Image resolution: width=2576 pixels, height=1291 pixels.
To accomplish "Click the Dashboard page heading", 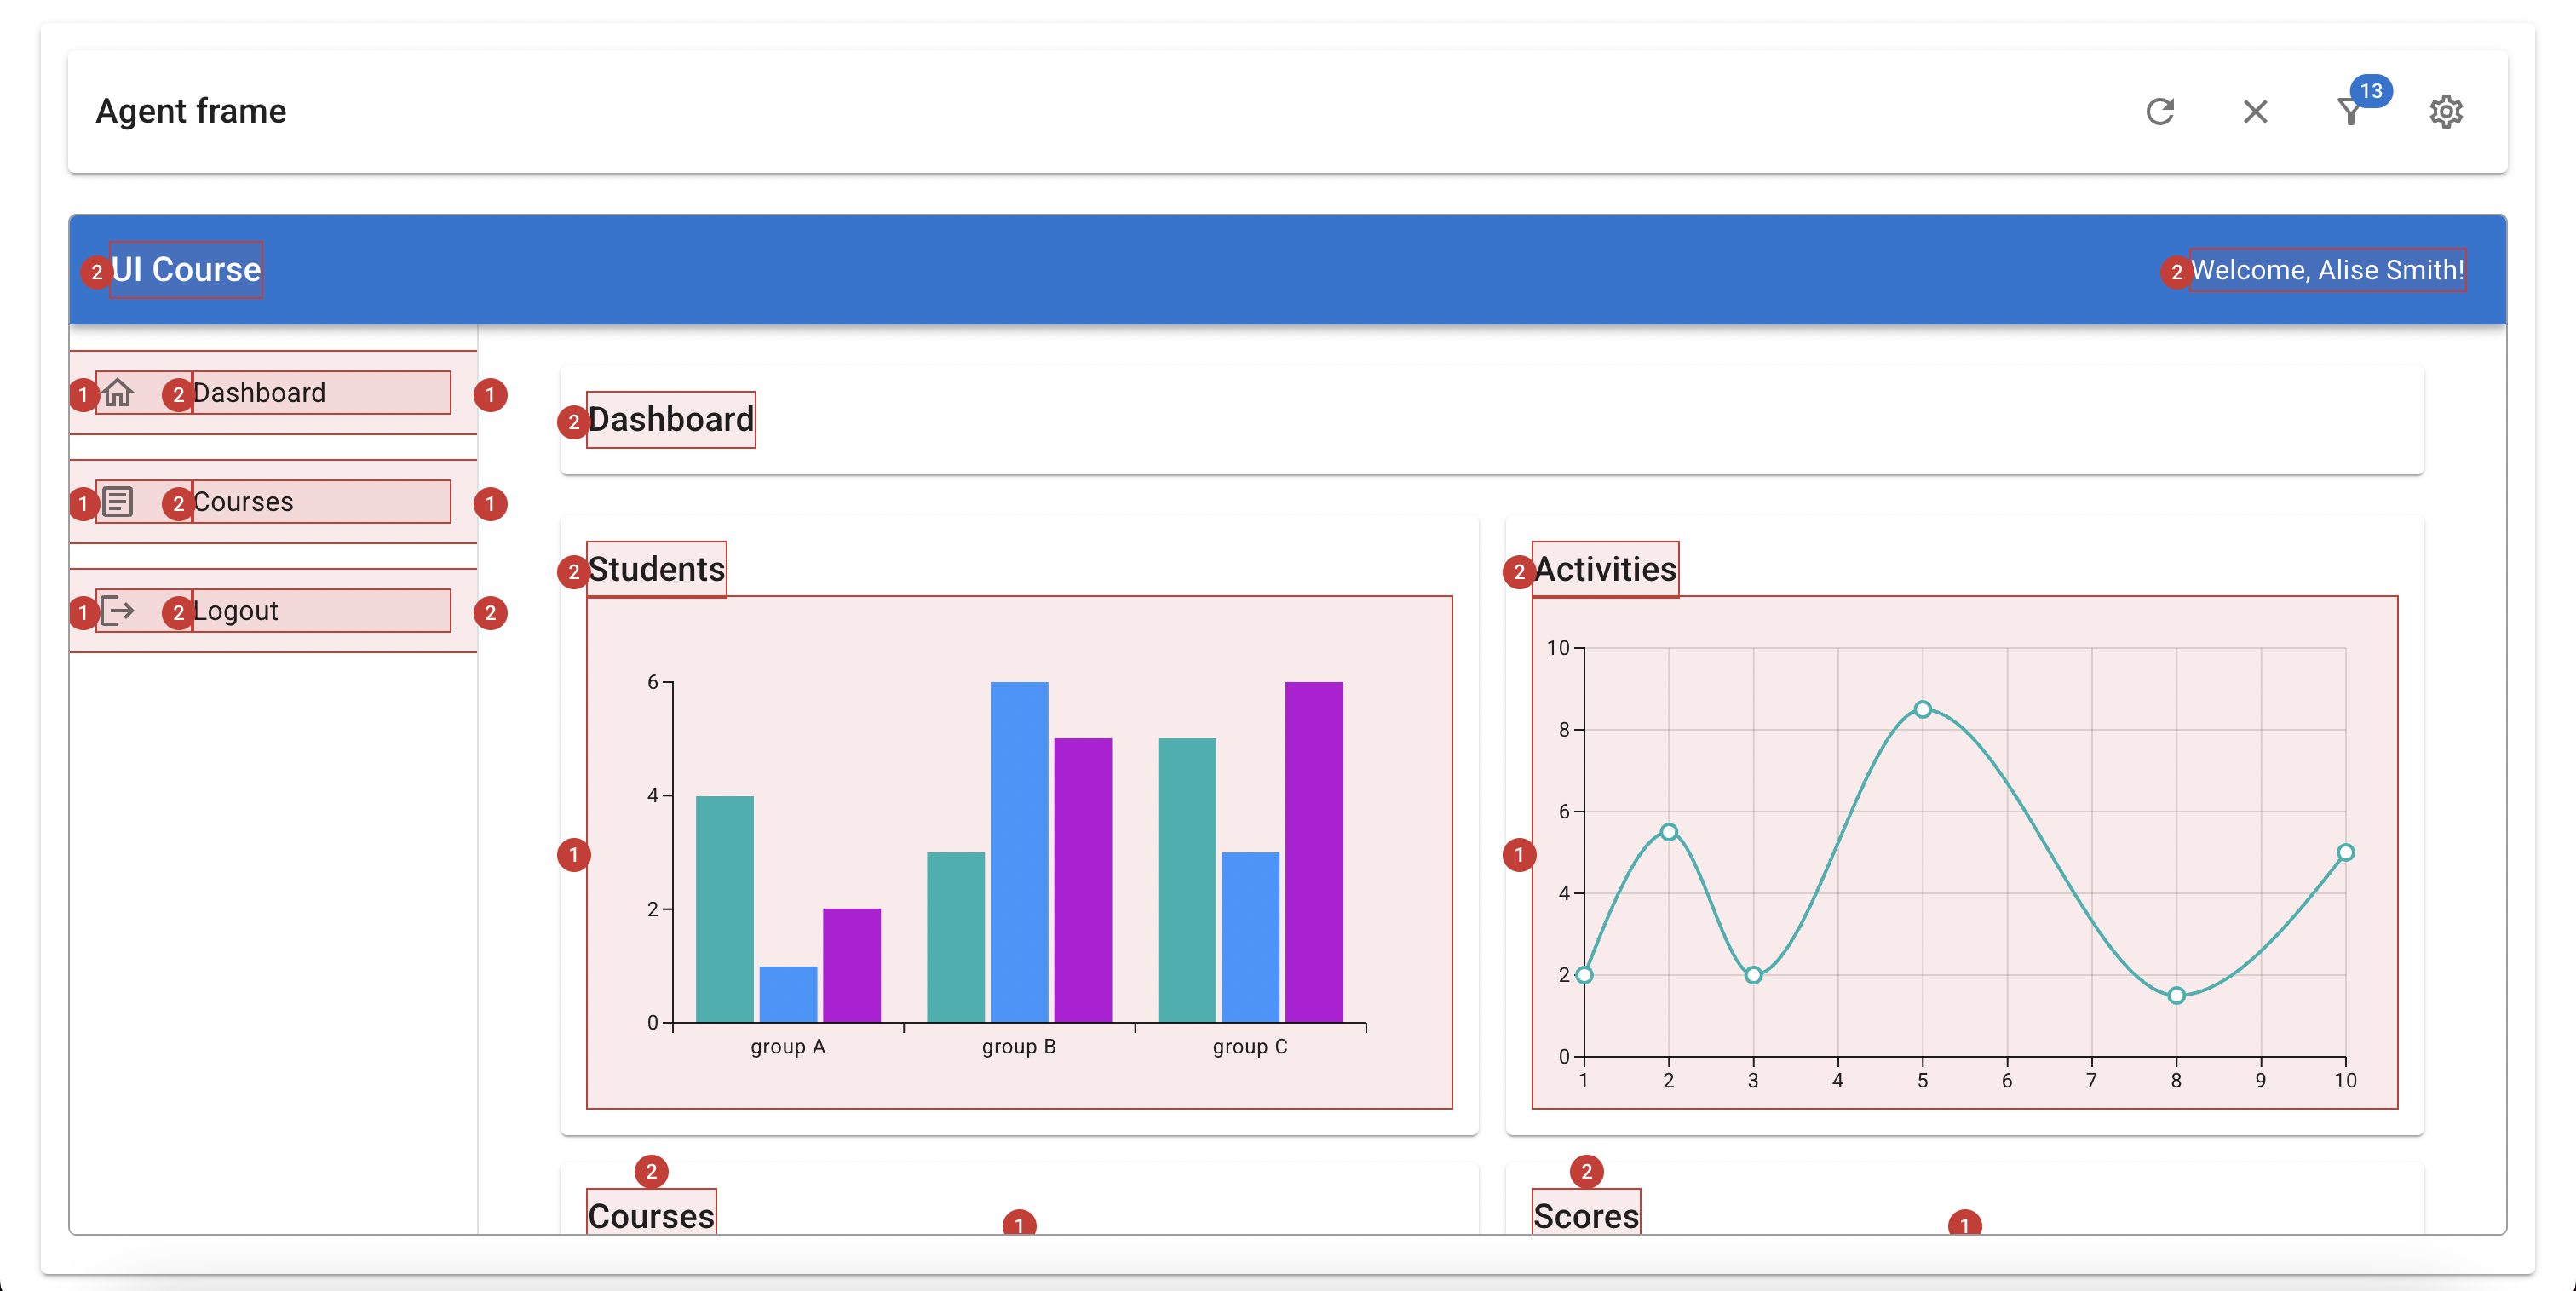I will (670, 420).
